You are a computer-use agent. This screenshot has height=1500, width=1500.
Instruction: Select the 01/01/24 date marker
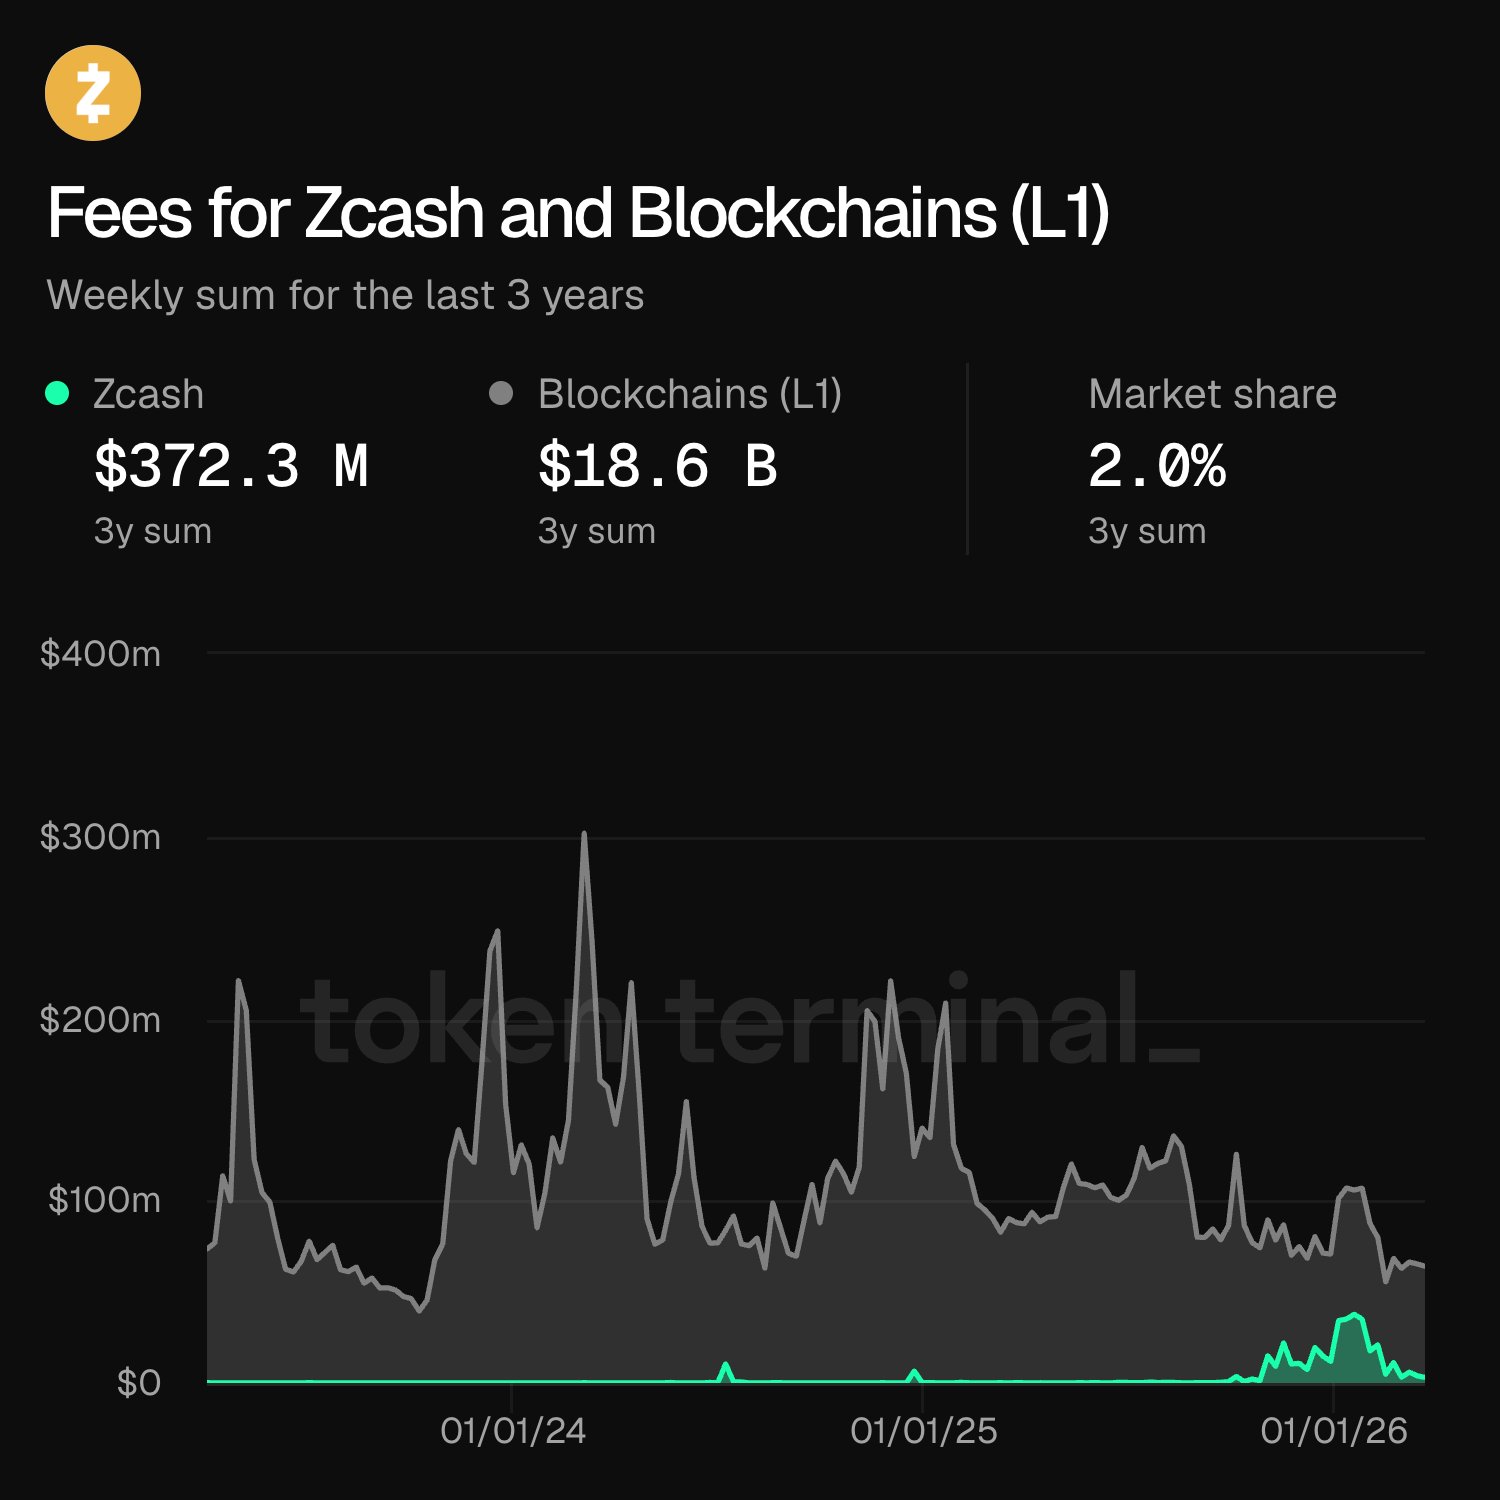tap(513, 1431)
